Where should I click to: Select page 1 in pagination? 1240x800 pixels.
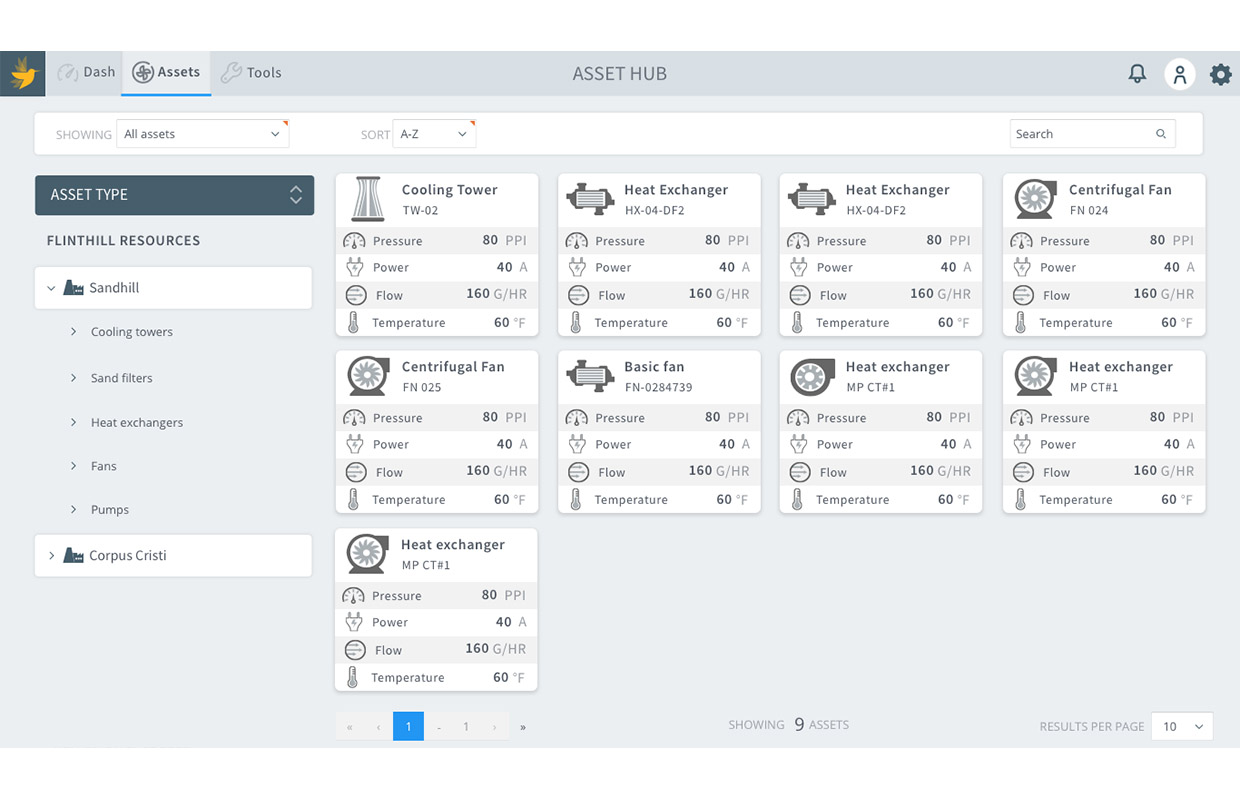408,727
